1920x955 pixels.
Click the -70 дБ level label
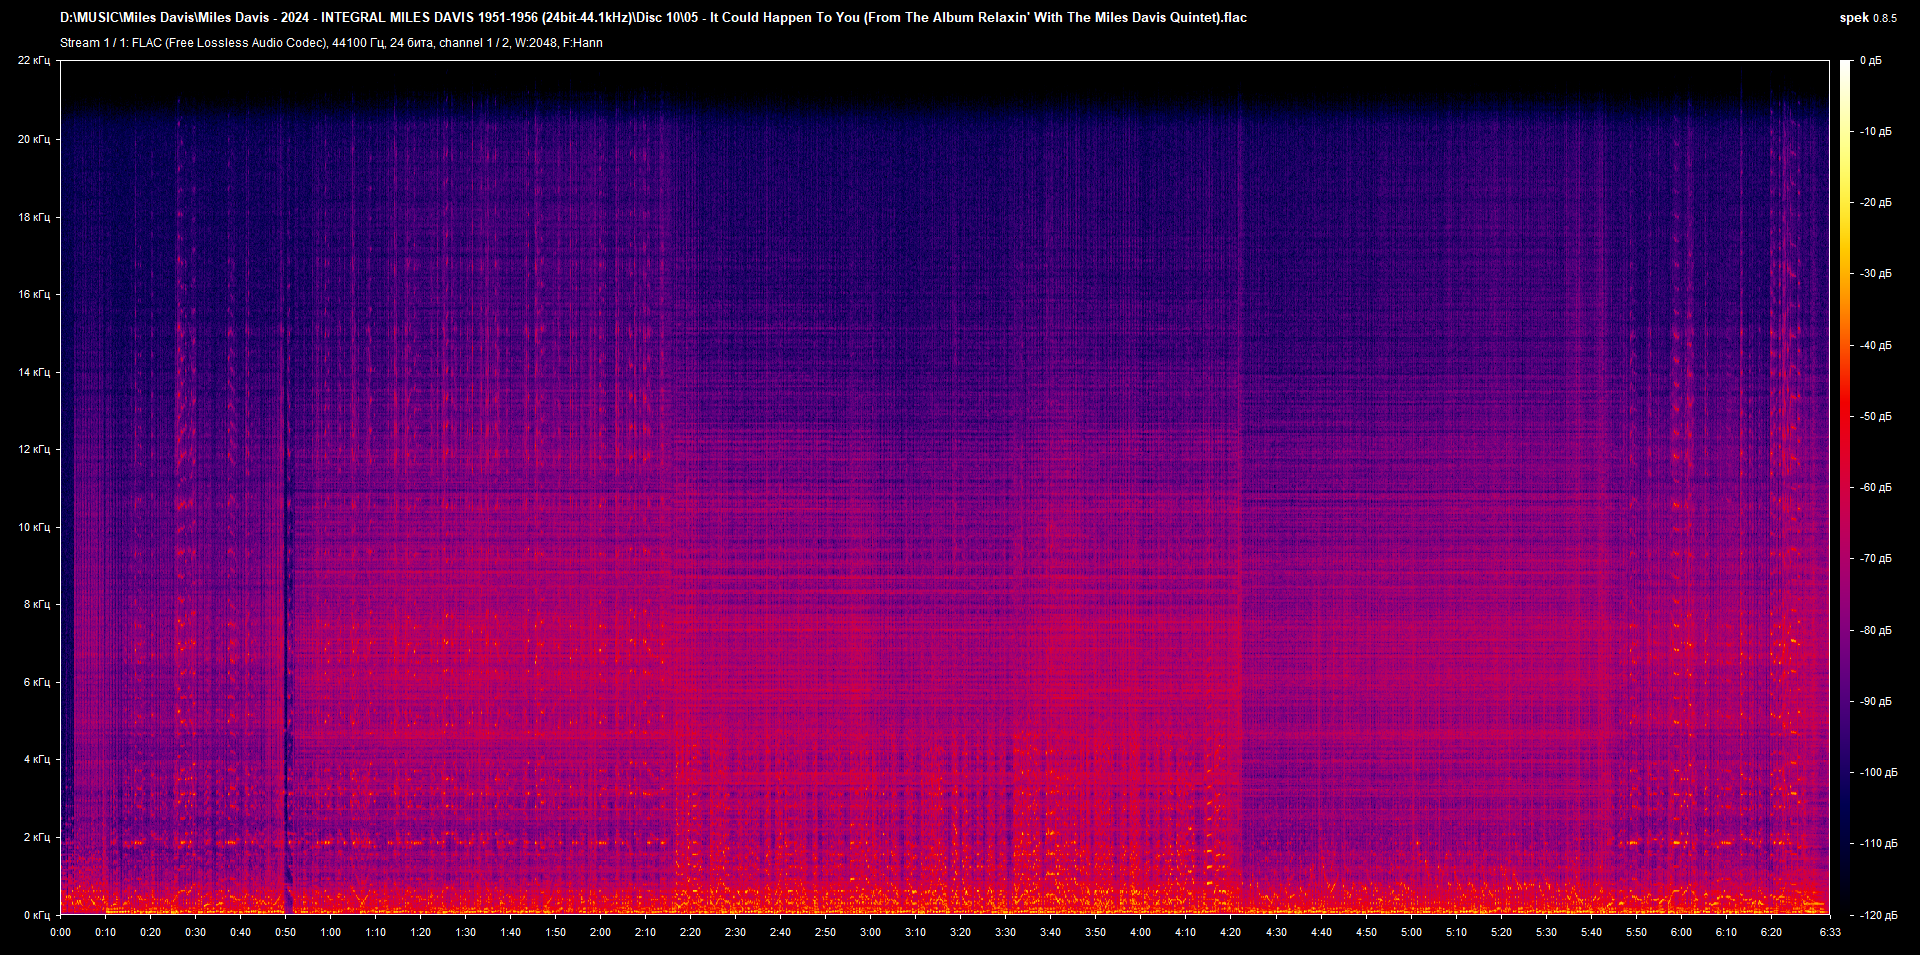tap(1875, 558)
